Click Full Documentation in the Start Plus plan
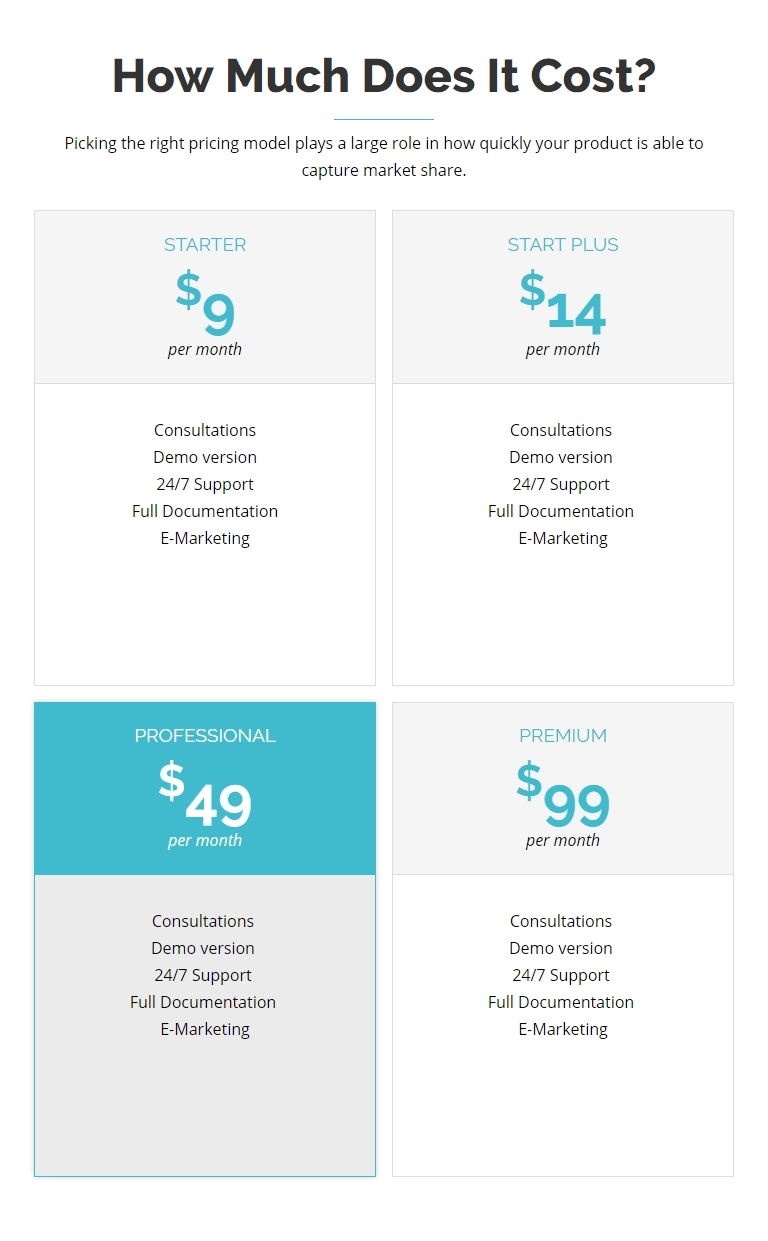 (x=561, y=511)
